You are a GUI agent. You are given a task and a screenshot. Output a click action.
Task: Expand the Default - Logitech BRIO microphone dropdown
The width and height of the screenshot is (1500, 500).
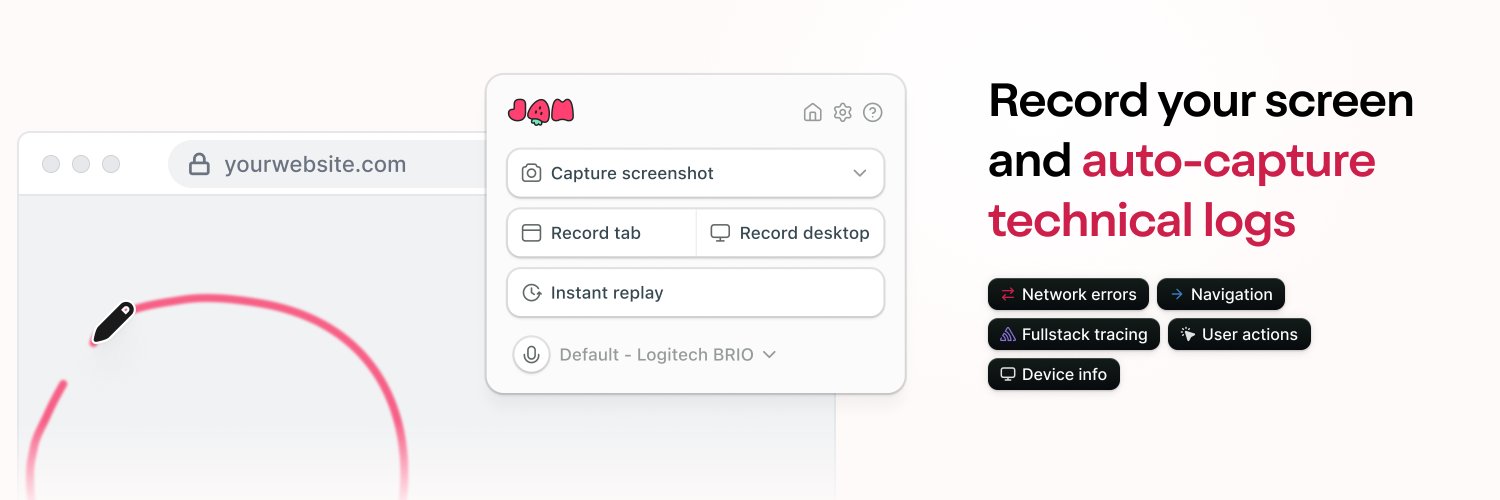(x=668, y=354)
